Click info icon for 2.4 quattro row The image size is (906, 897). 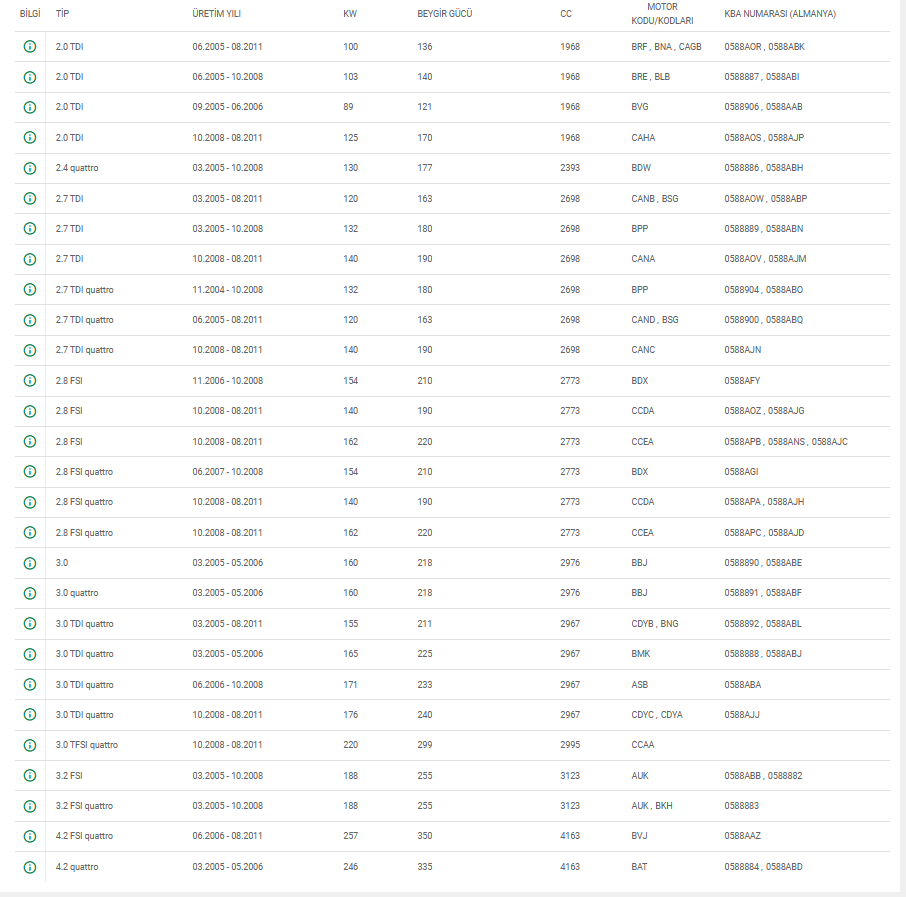(29, 168)
